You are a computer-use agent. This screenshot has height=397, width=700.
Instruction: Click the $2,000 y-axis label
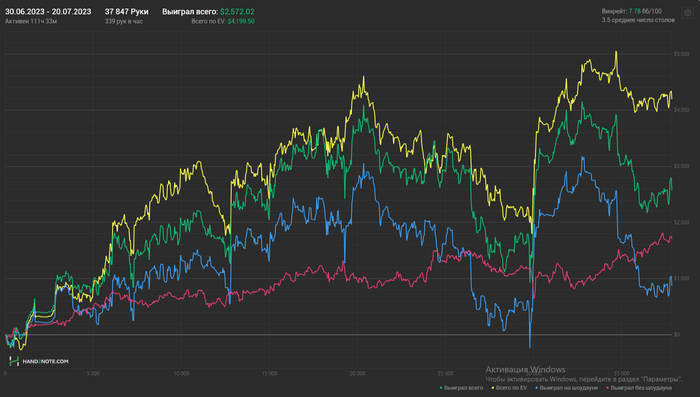coord(681,222)
